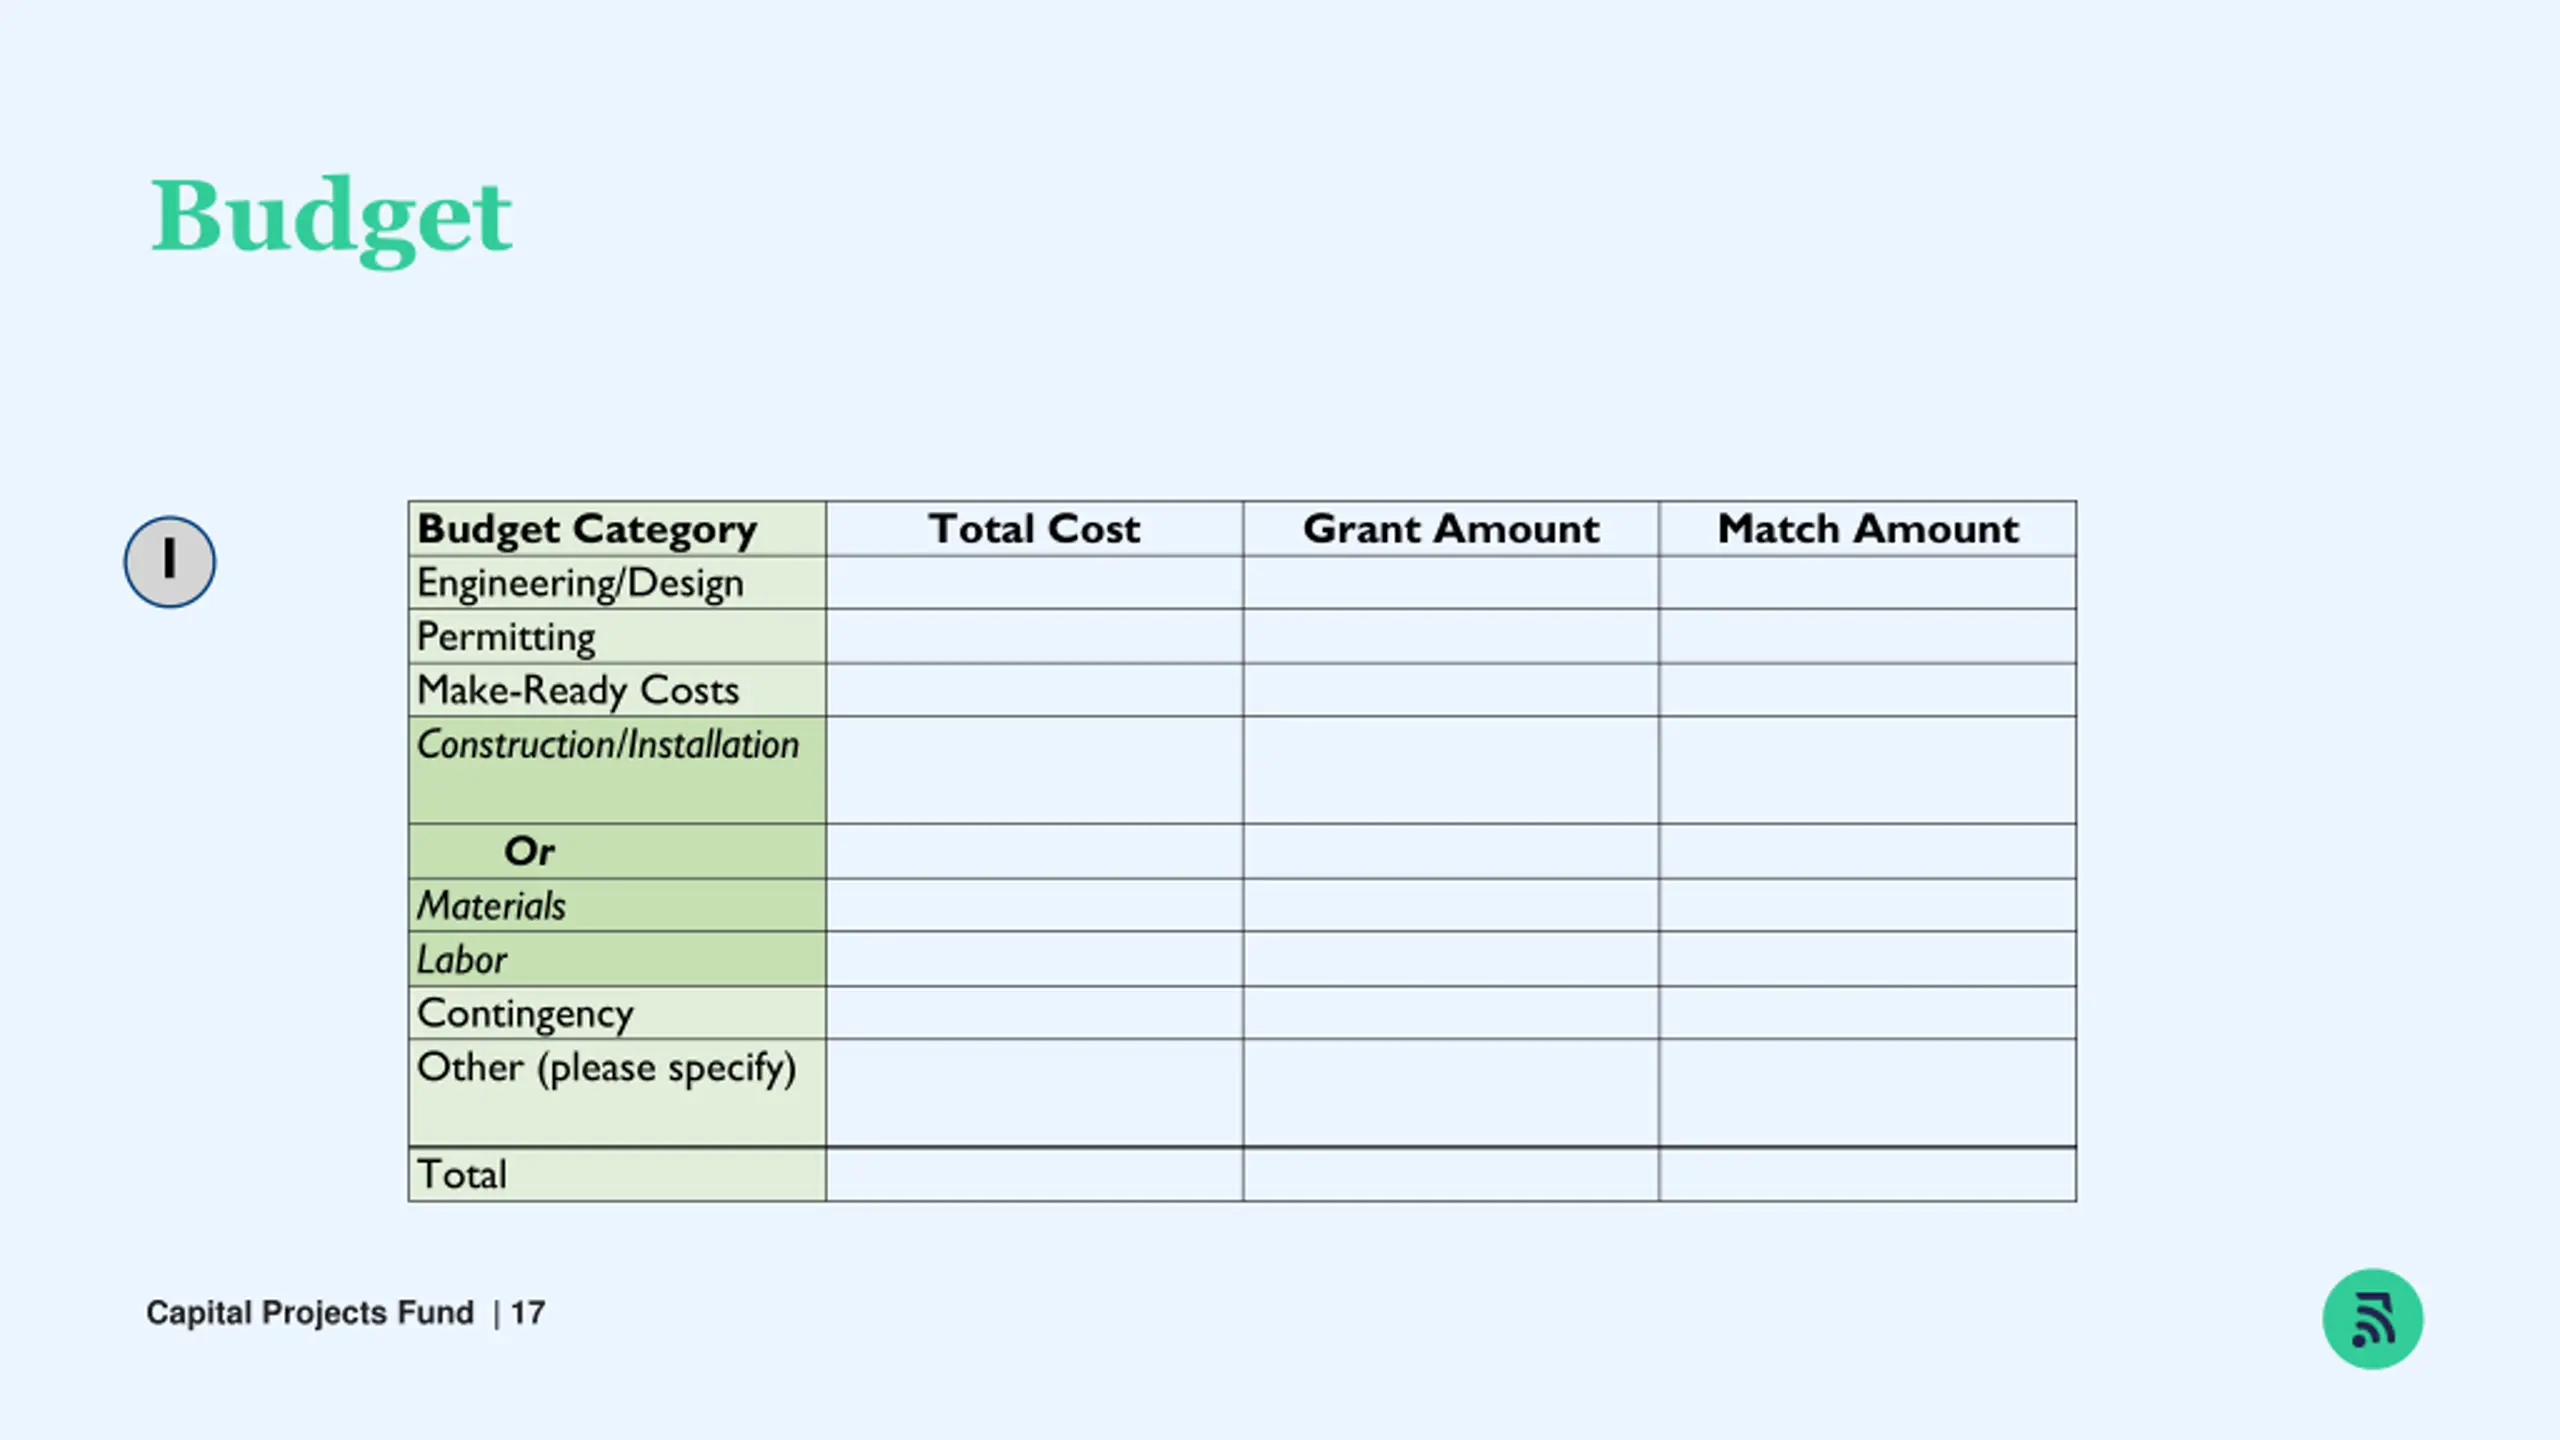2560x1440 pixels.
Task: Click the Make-Ready Costs row label
Action: [x=578, y=691]
